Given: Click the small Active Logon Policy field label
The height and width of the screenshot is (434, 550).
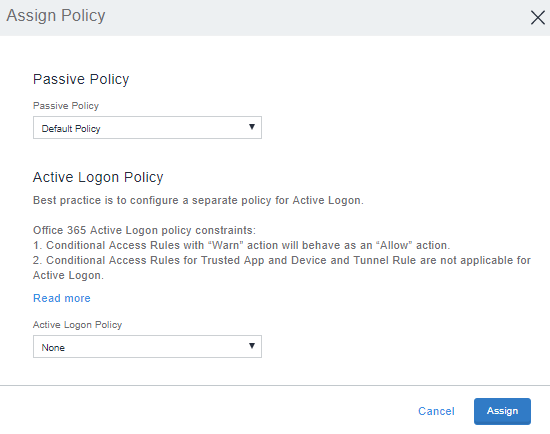Looking at the screenshot, I should tap(78, 325).
